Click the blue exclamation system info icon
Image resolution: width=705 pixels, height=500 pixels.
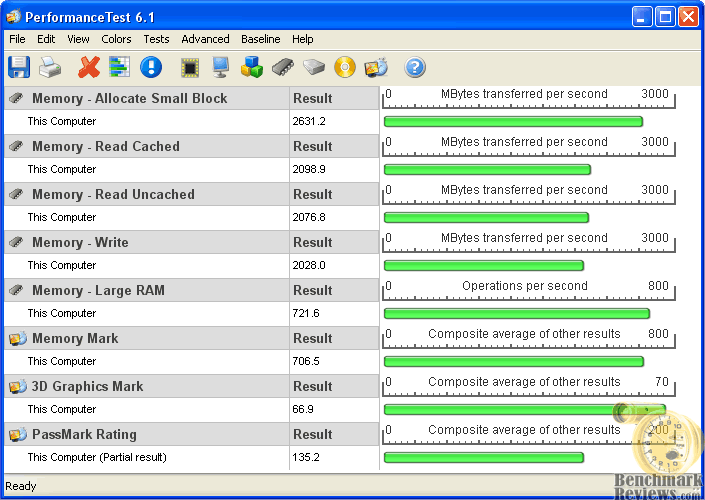pos(151,67)
